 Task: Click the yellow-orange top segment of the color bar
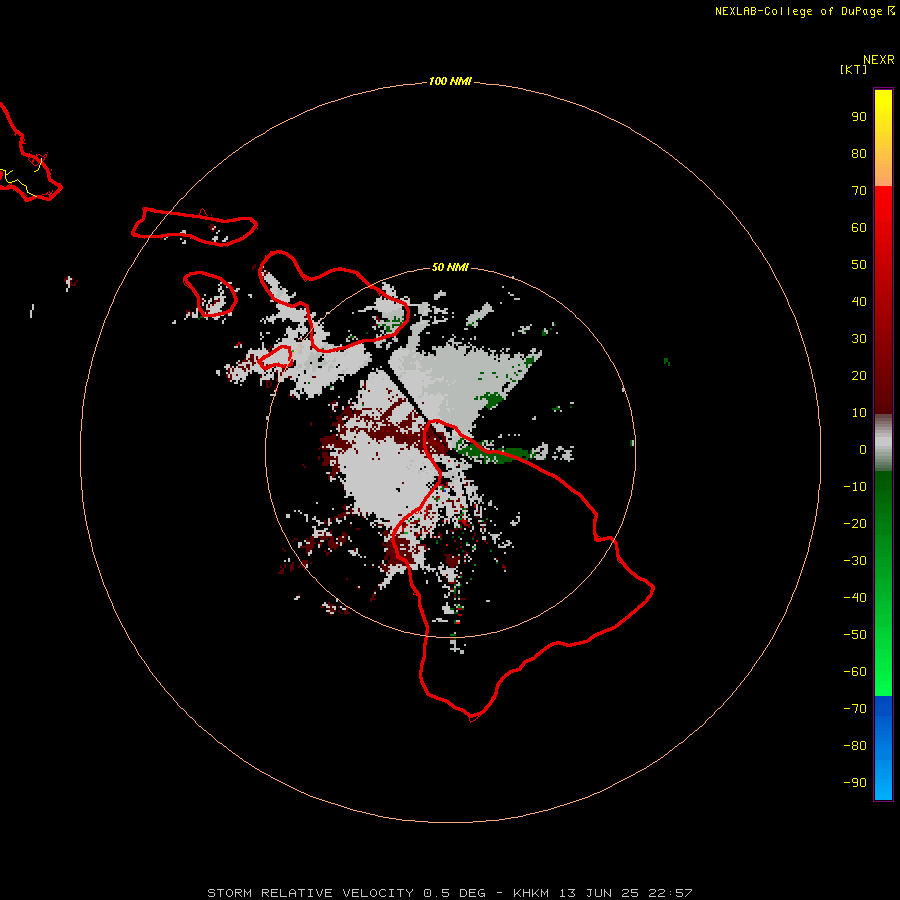(x=883, y=138)
